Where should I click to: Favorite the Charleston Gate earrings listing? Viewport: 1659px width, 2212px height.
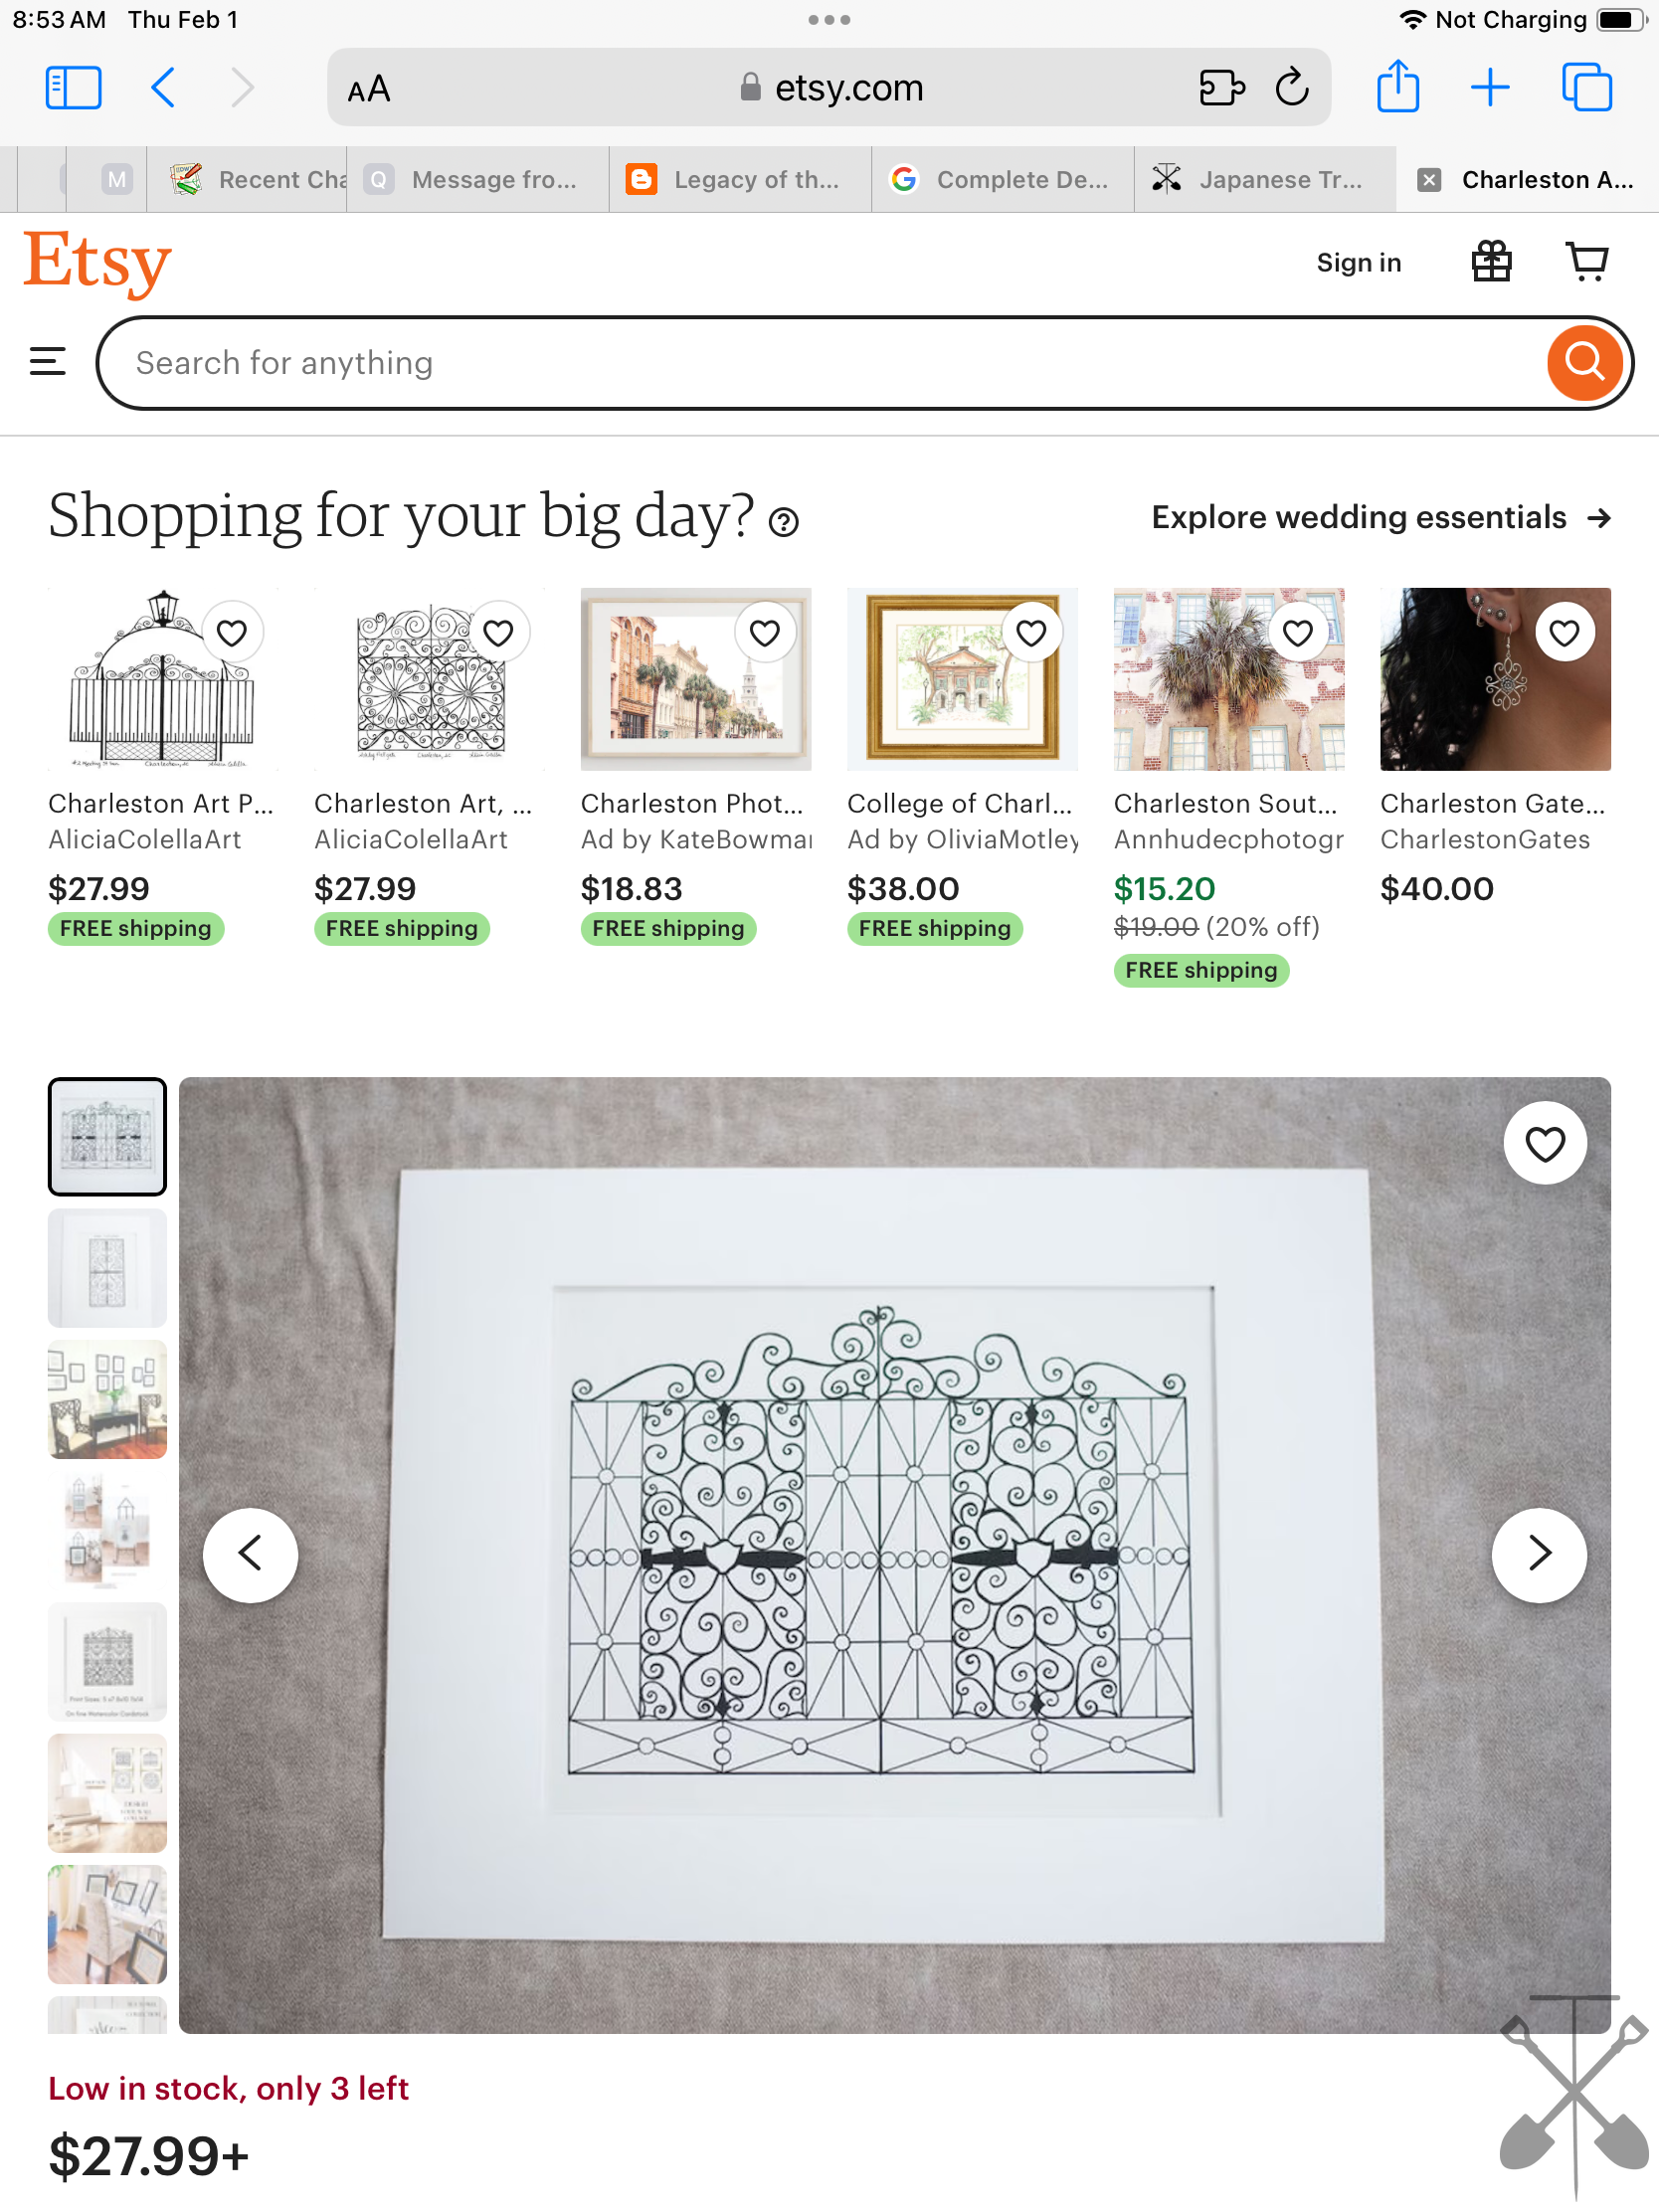click(1564, 632)
